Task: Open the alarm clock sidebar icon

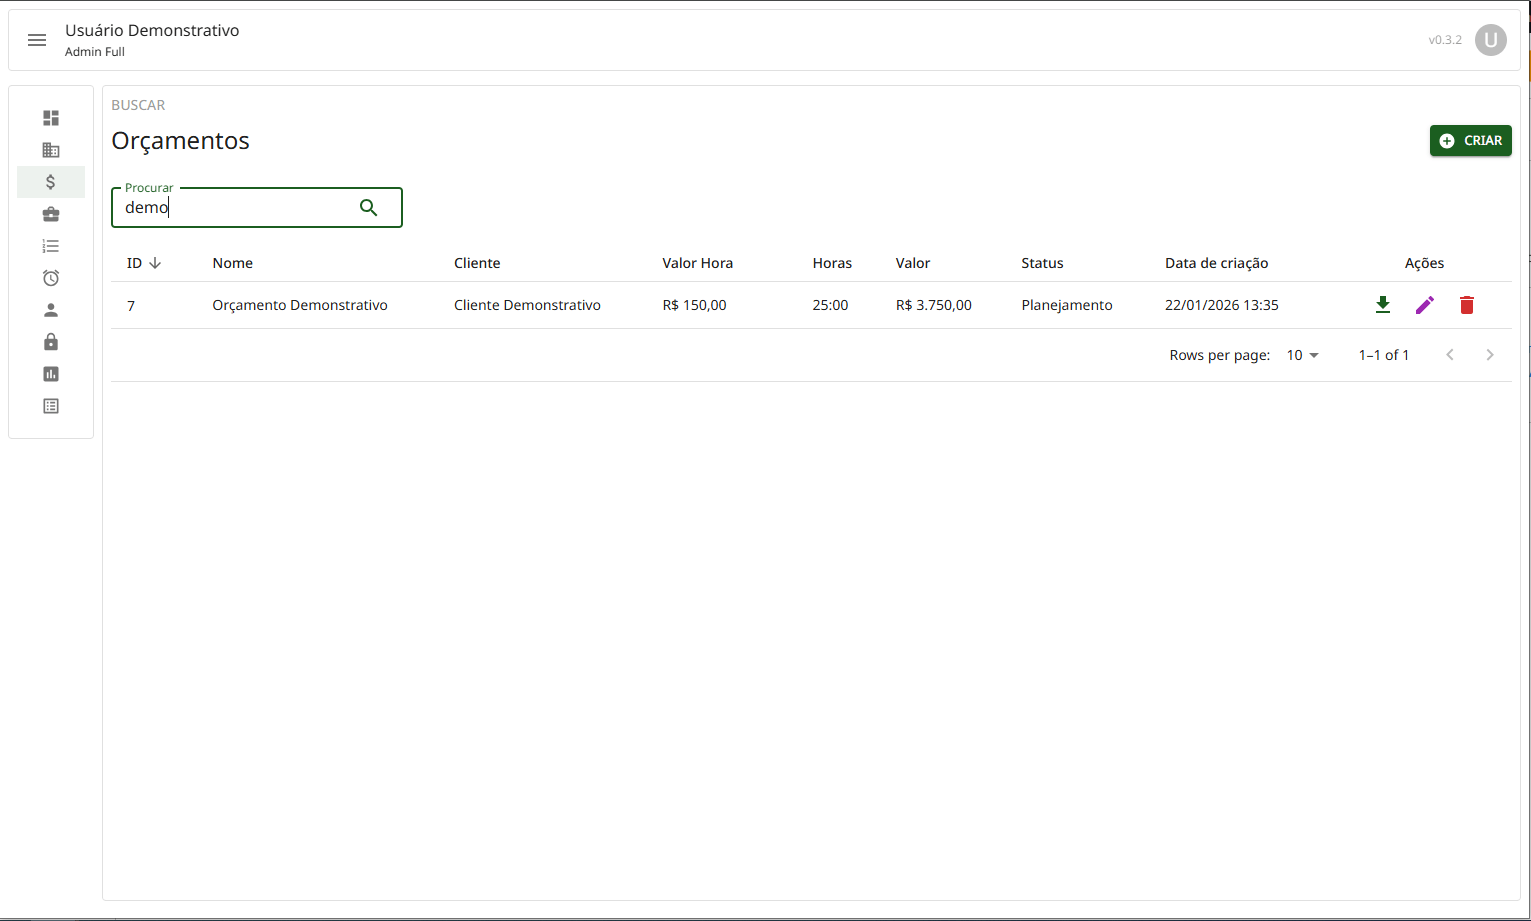Action: [51, 278]
